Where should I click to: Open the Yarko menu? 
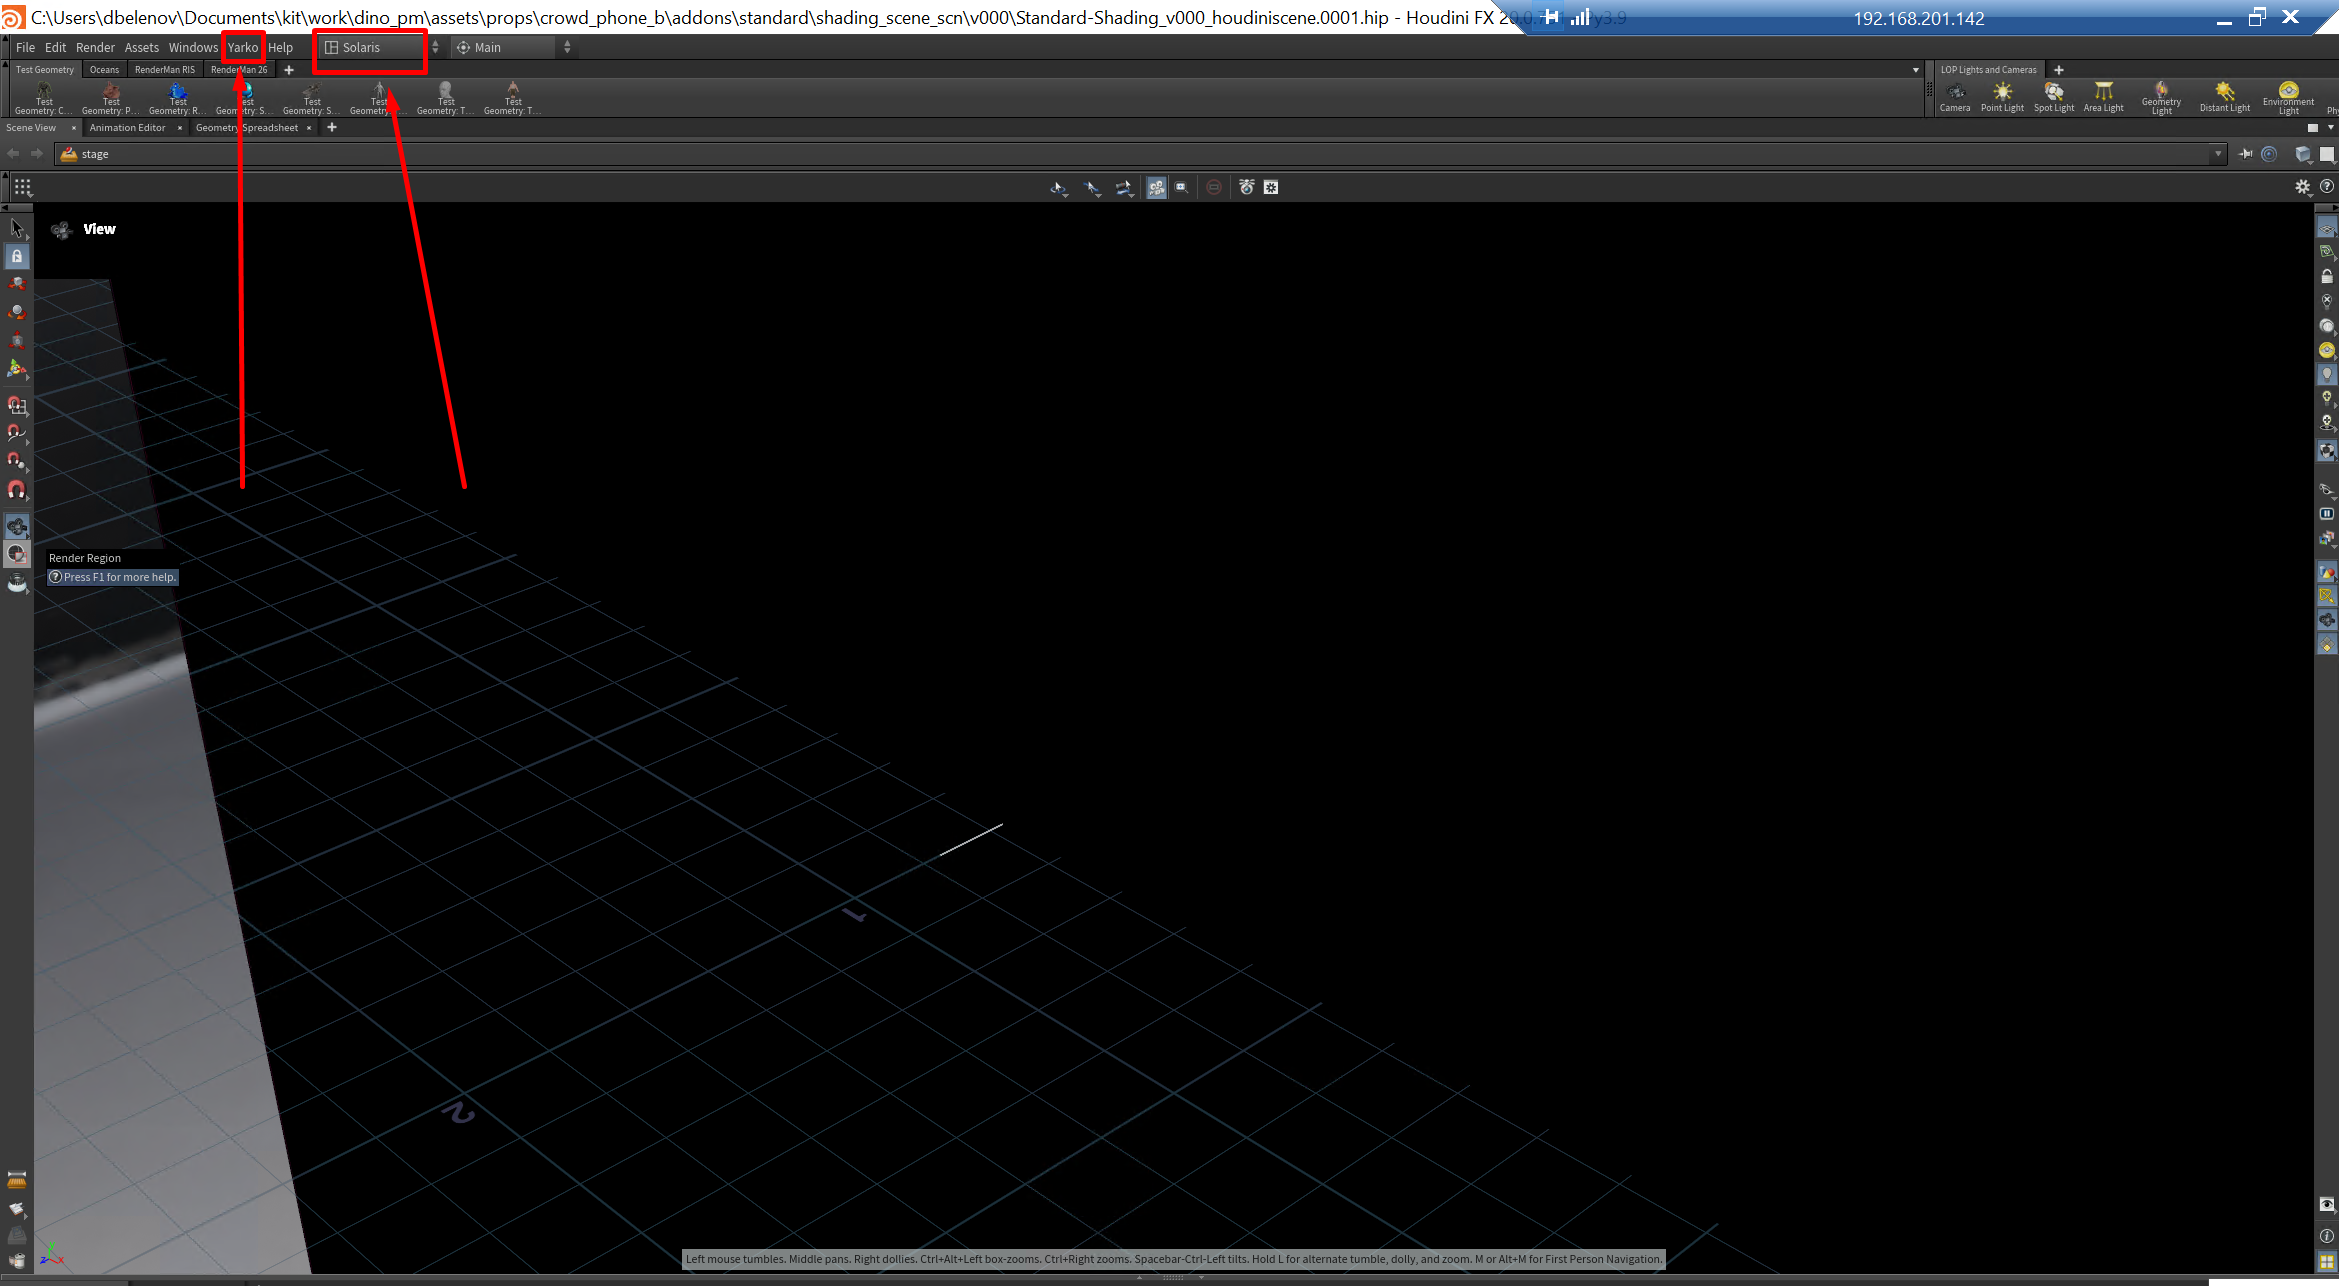point(243,47)
